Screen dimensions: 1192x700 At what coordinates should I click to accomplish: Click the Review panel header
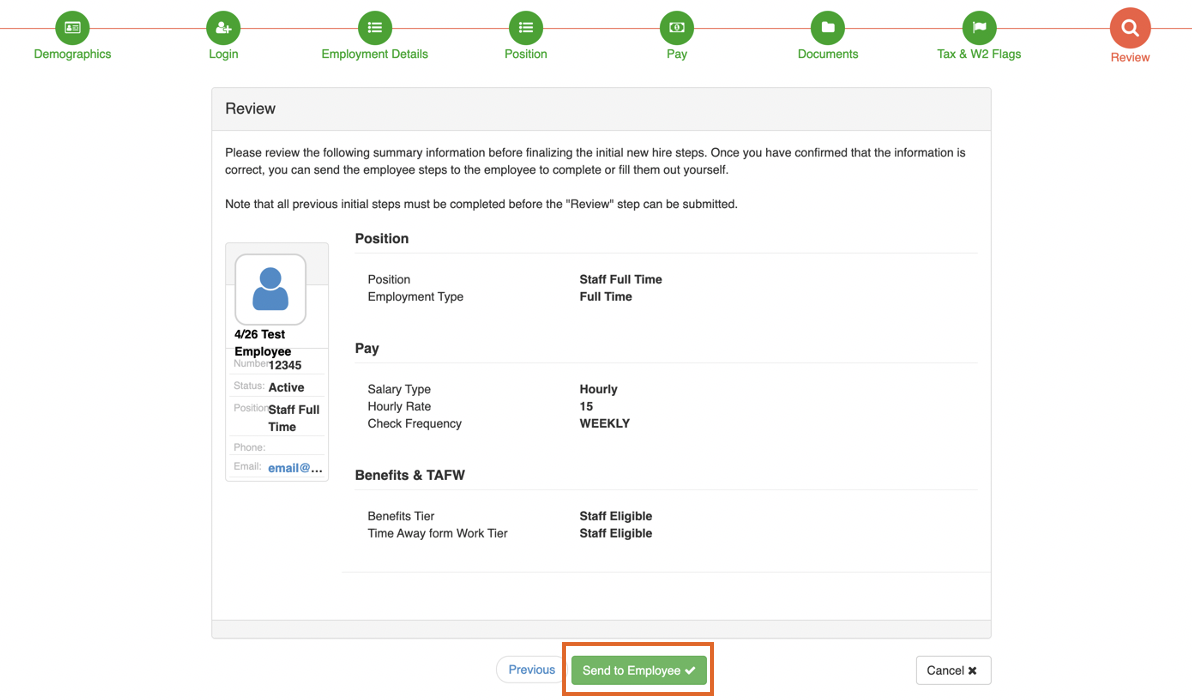[x=250, y=108]
